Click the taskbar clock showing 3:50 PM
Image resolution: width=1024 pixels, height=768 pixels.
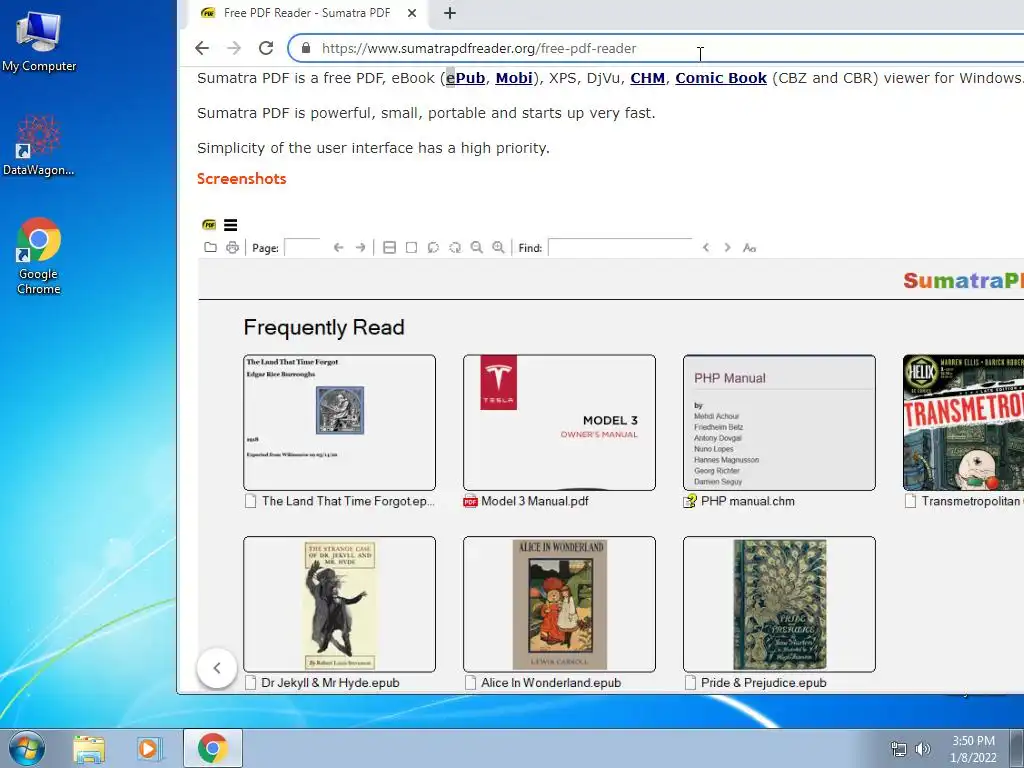click(973, 749)
